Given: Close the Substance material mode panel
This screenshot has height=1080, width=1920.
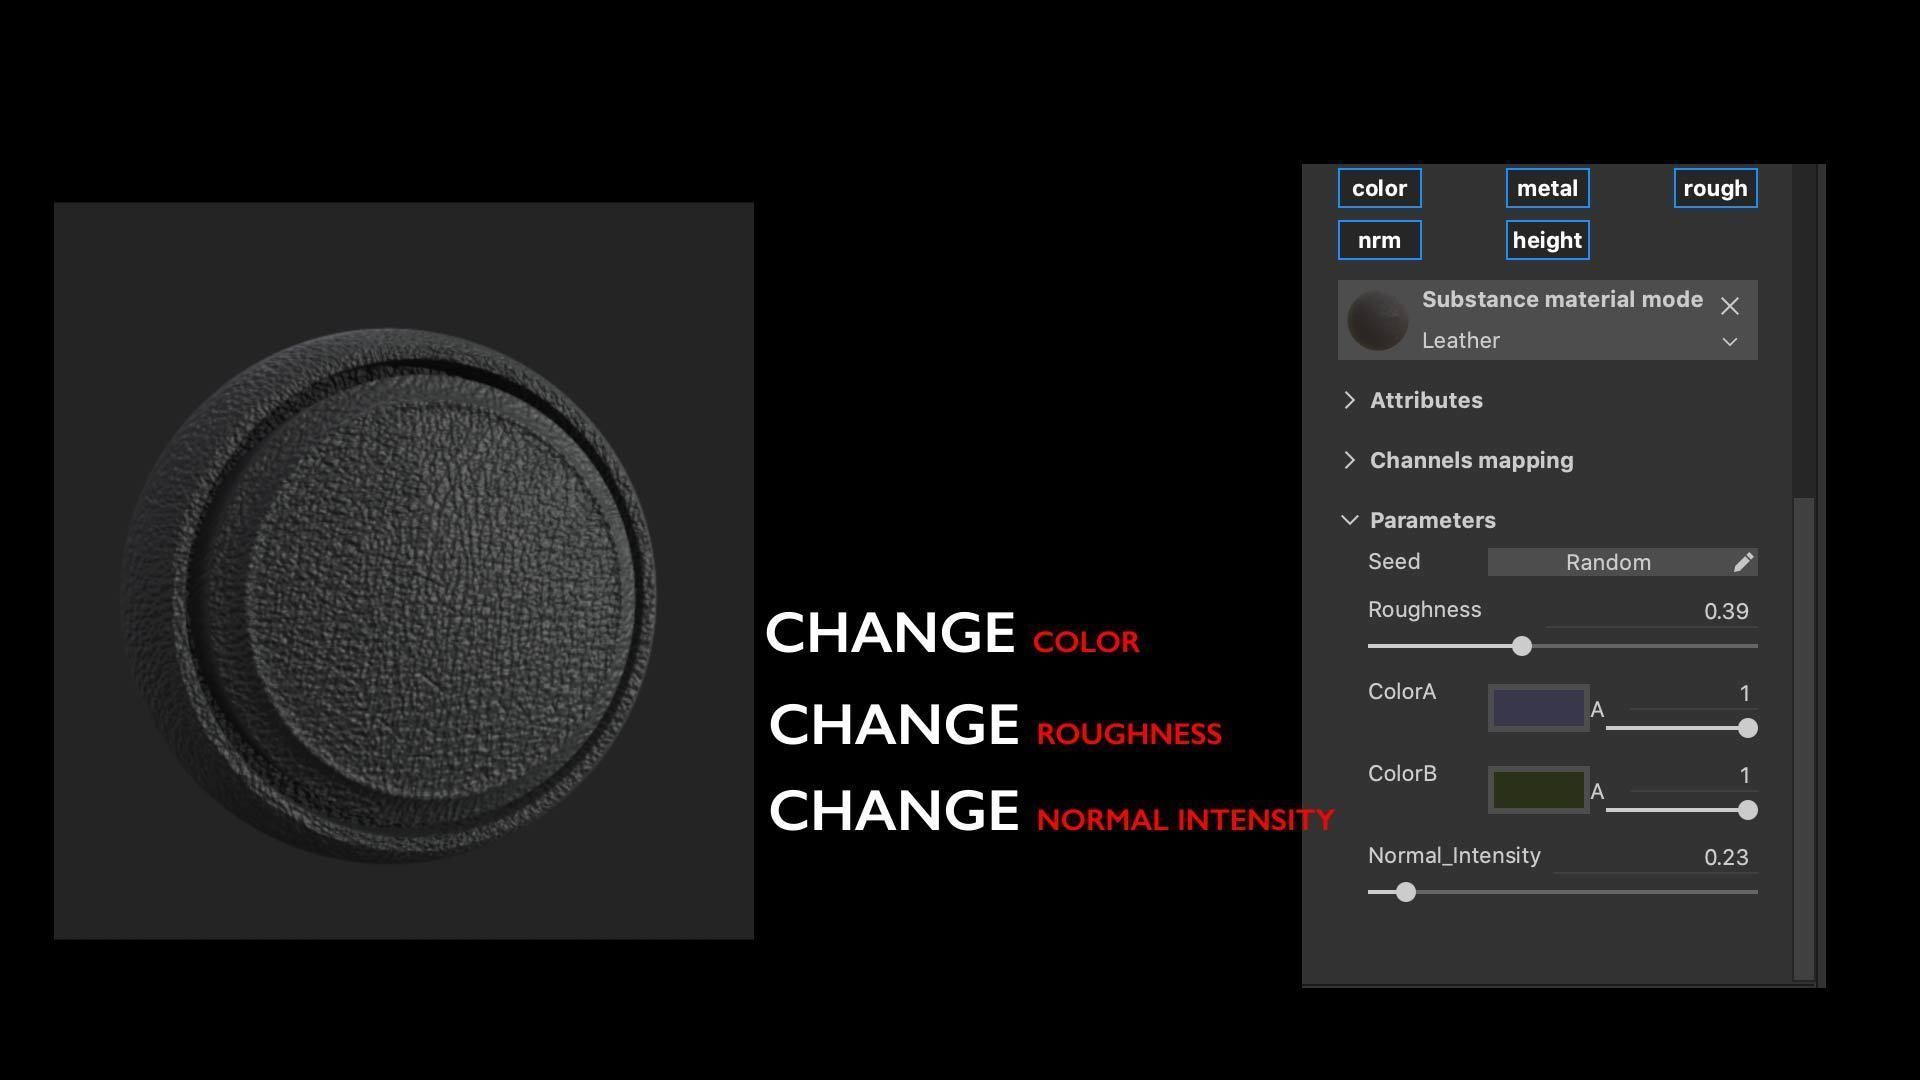Looking at the screenshot, I should [x=1729, y=306].
